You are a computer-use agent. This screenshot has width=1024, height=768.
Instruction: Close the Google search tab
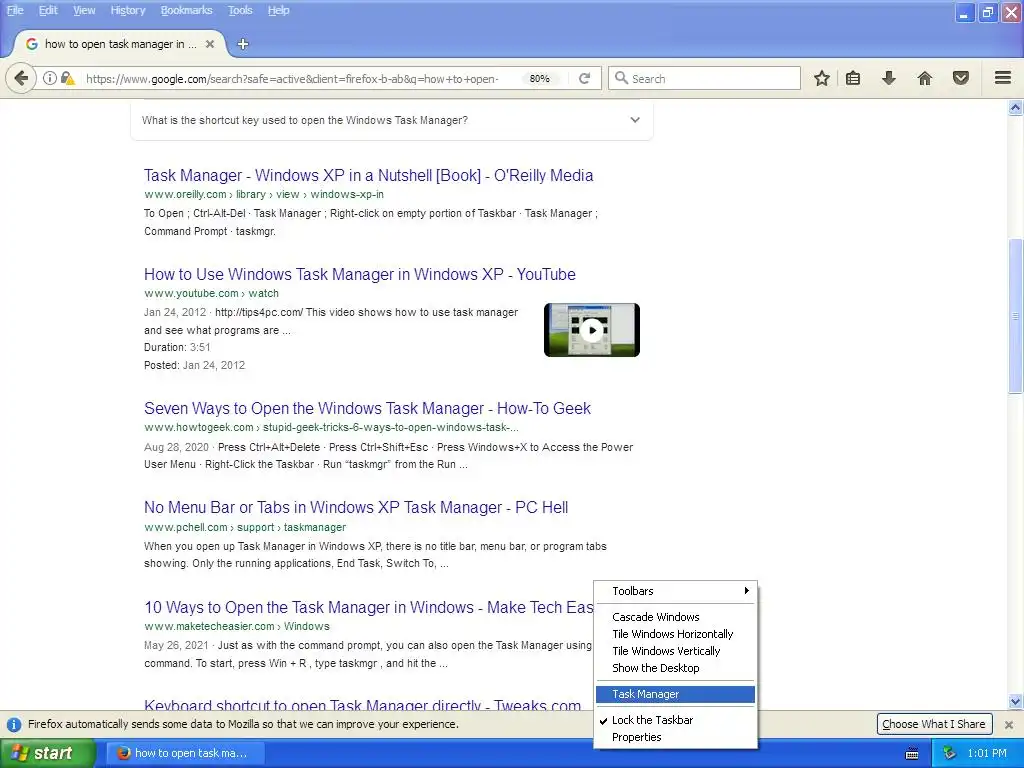[x=210, y=44]
